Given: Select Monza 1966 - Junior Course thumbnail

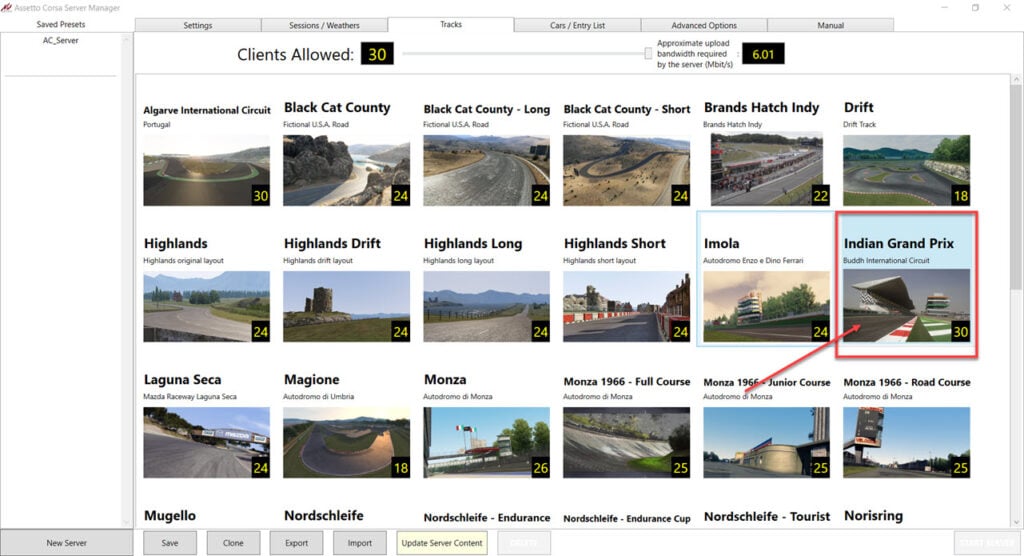Looking at the screenshot, I should [767, 442].
